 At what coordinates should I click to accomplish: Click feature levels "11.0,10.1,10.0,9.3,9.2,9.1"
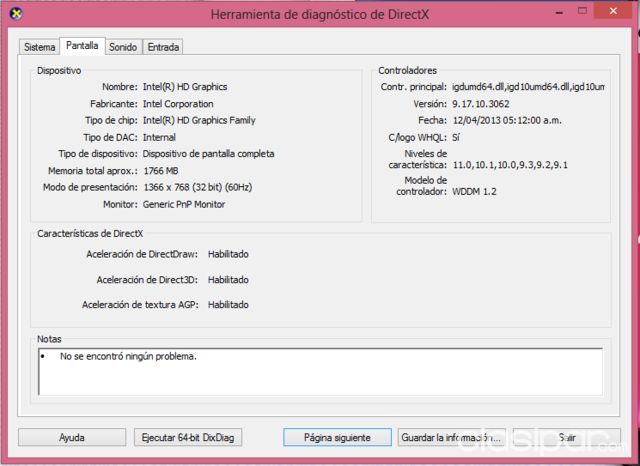click(x=510, y=165)
